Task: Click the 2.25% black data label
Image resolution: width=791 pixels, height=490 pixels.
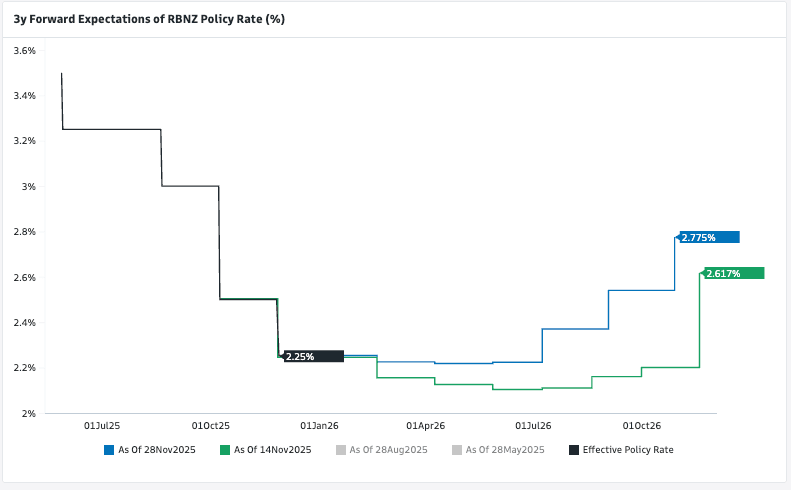Action: tap(313, 356)
